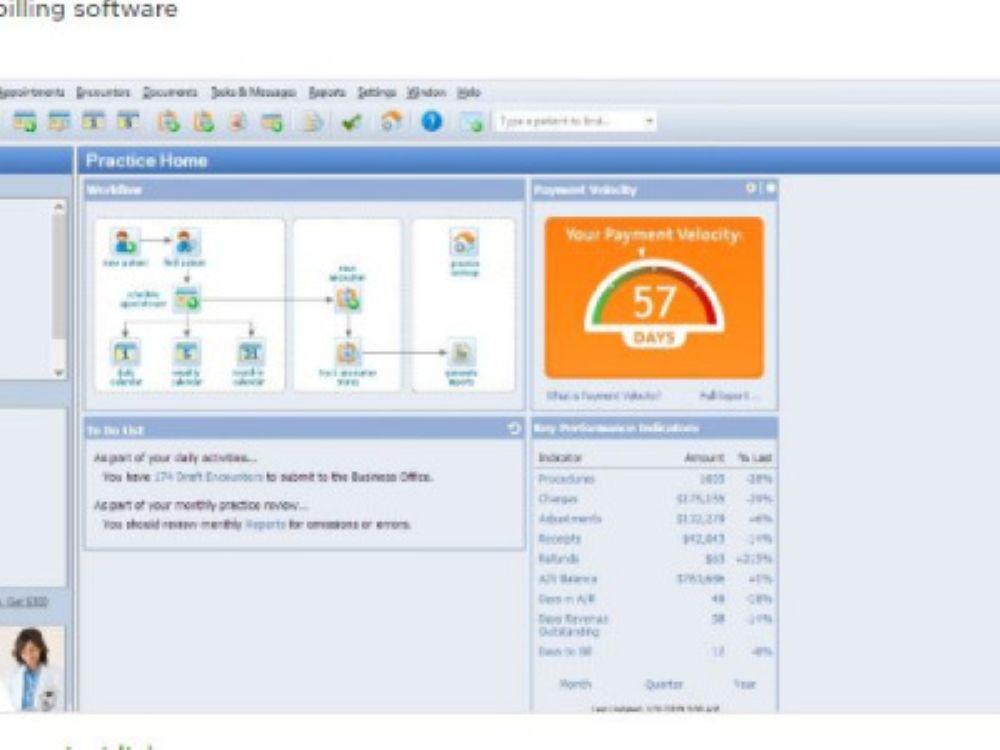Open the Monthly Calendar workflow icon

point(249,352)
